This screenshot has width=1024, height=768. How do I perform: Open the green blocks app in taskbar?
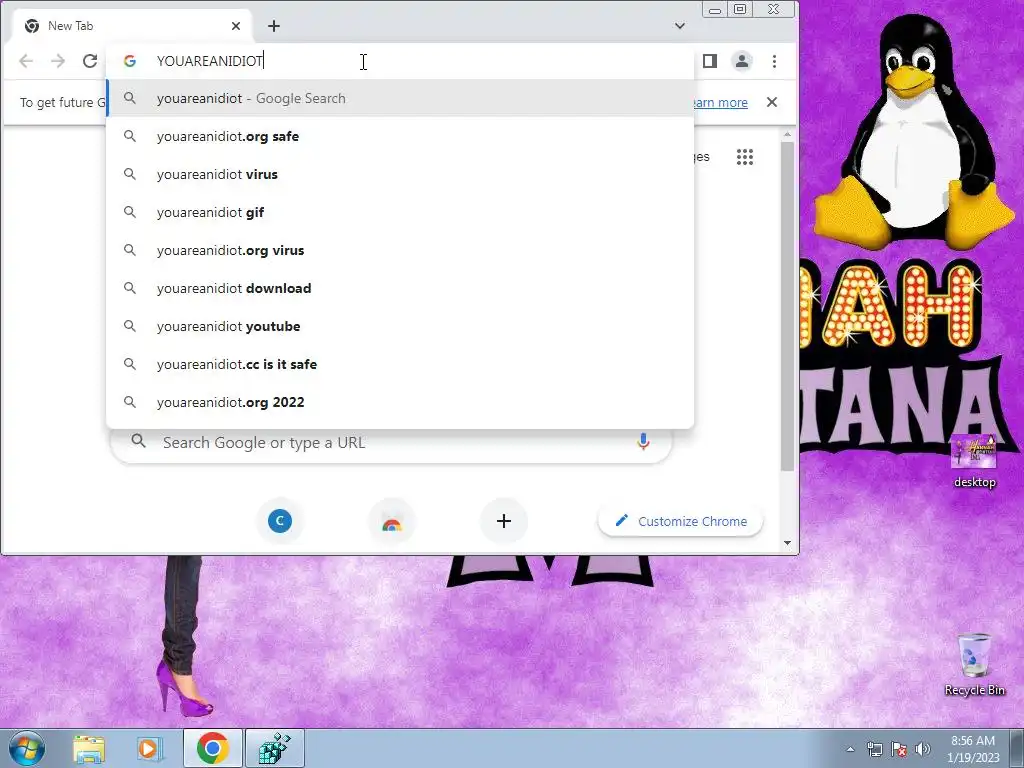274,748
